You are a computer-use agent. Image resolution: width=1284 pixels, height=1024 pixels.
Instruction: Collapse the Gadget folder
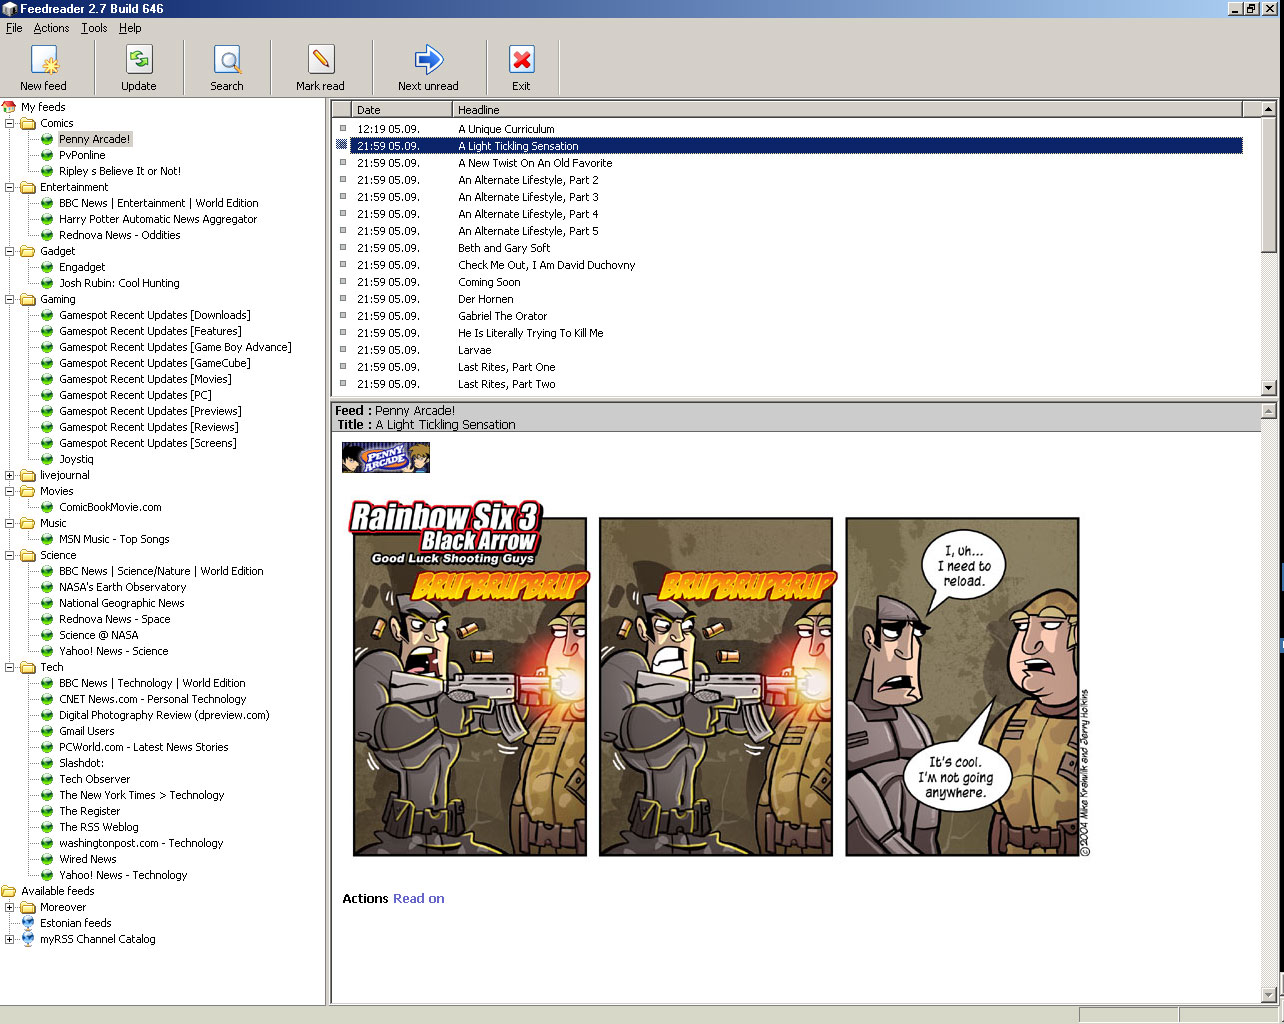click(x=10, y=251)
